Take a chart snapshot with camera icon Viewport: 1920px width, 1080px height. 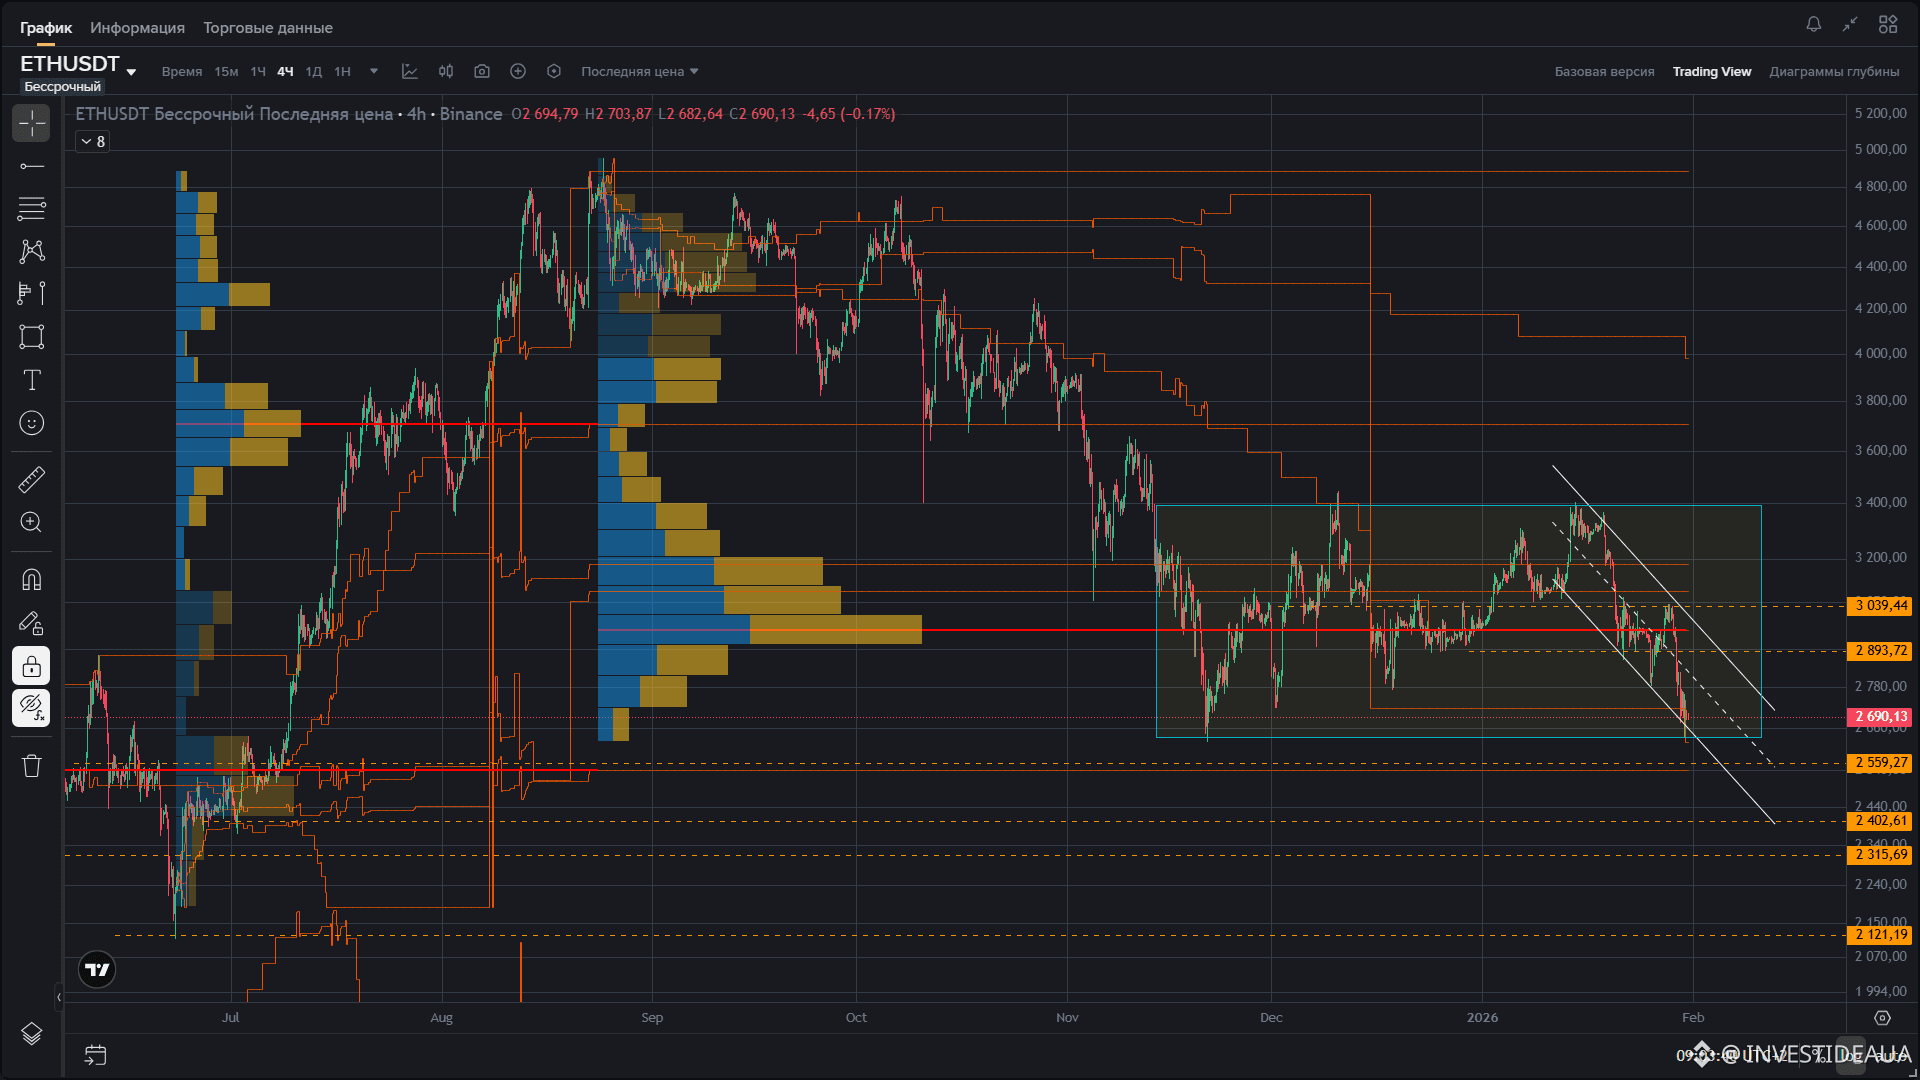[x=482, y=71]
